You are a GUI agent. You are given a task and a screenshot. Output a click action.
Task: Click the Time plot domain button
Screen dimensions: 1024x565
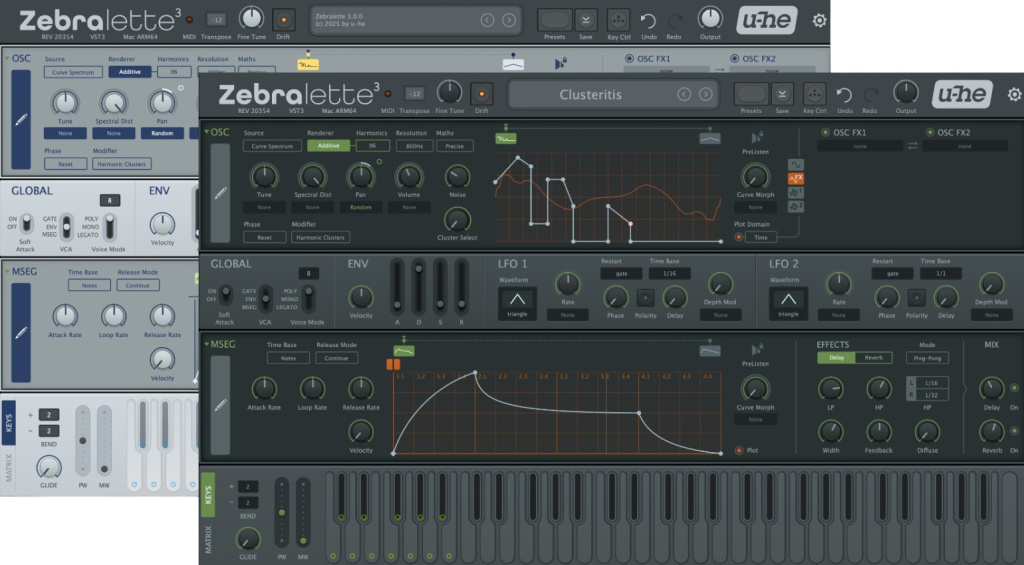tap(761, 237)
